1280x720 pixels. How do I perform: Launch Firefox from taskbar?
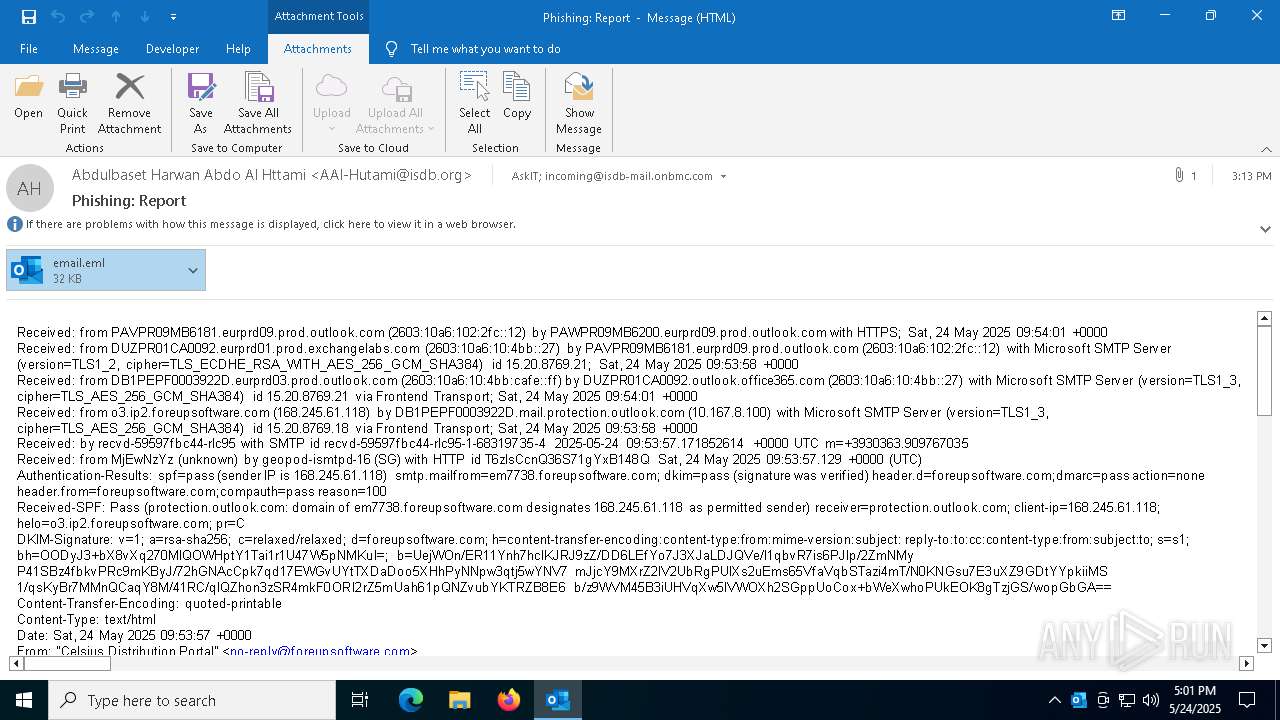[509, 700]
